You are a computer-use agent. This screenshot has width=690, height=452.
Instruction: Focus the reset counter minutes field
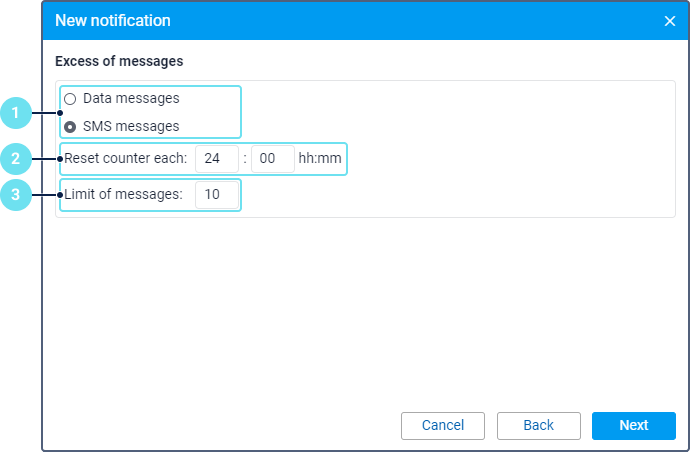(273, 159)
